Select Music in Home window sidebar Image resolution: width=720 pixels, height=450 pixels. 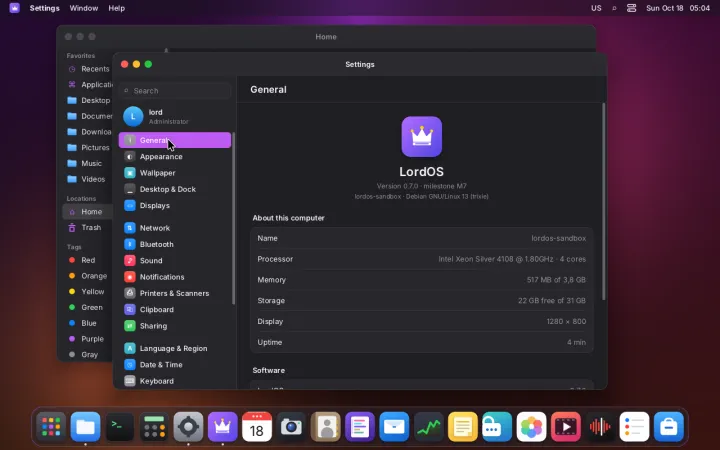coord(88,163)
